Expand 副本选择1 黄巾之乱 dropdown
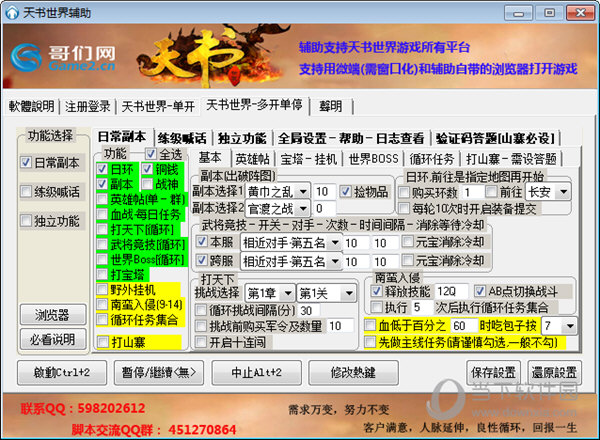600x440 pixels. tap(303, 191)
